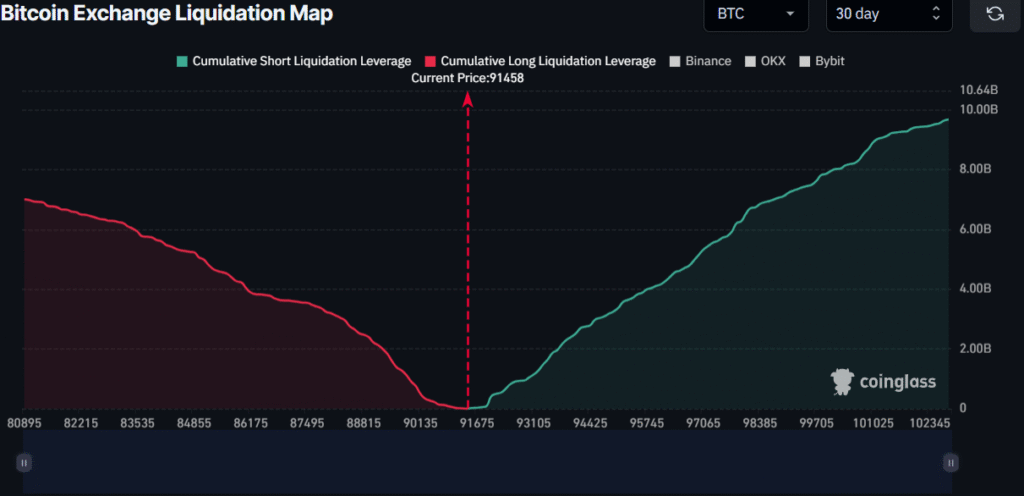Toggle the OKX legend item
This screenshot has width=1024, height=496.
point(765,61)
